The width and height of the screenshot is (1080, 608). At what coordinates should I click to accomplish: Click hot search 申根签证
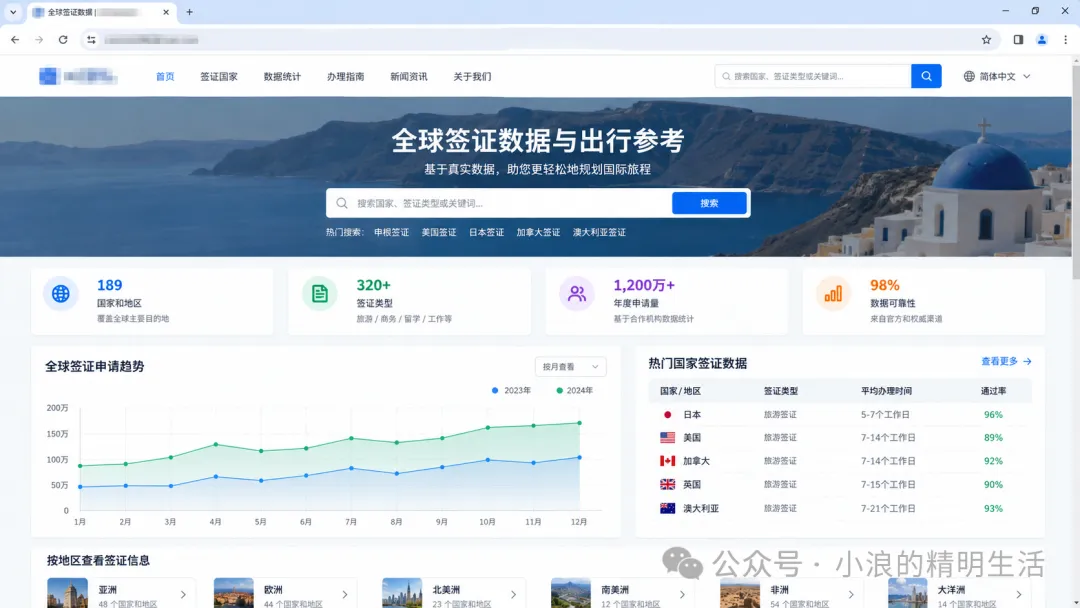coord(391,233)
